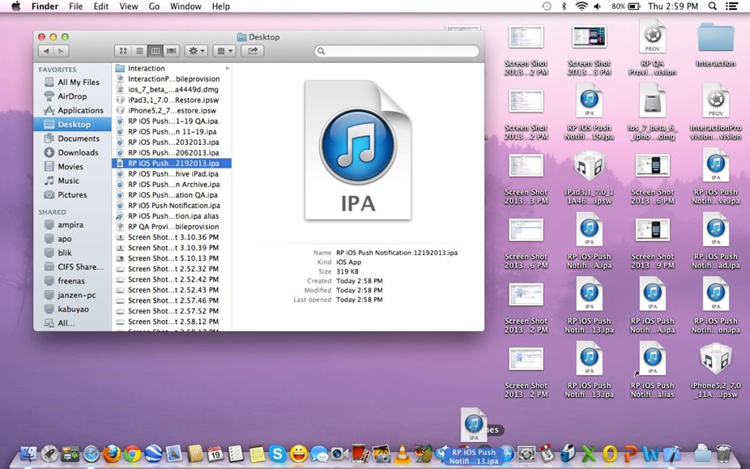Click the Finder back arrow
Image resolution: width=750 pixels, height=469 pixels.
click(x=46, y=50)
